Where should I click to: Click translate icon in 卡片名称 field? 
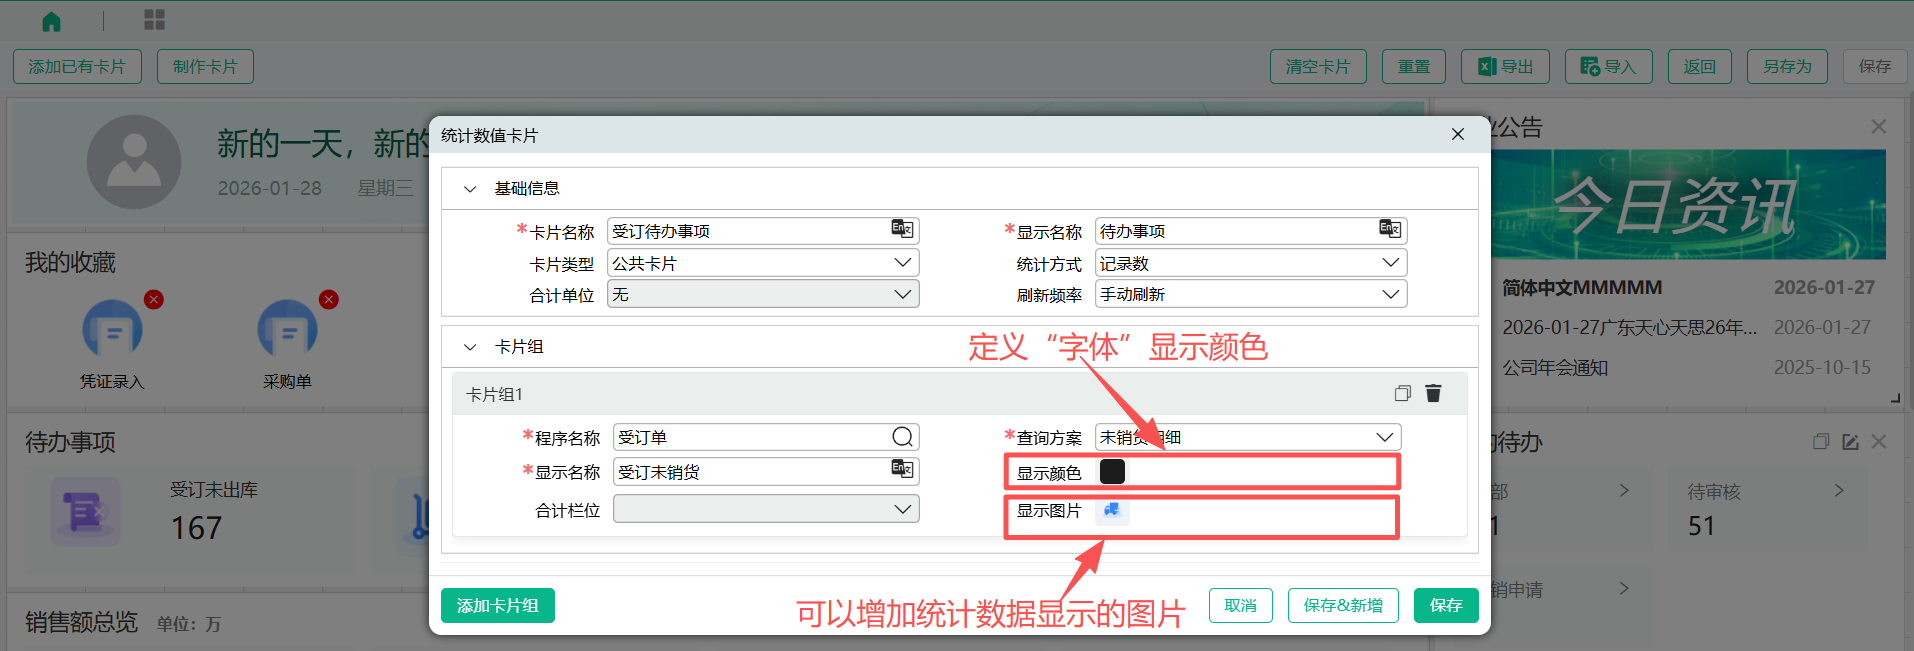[902, 230]
